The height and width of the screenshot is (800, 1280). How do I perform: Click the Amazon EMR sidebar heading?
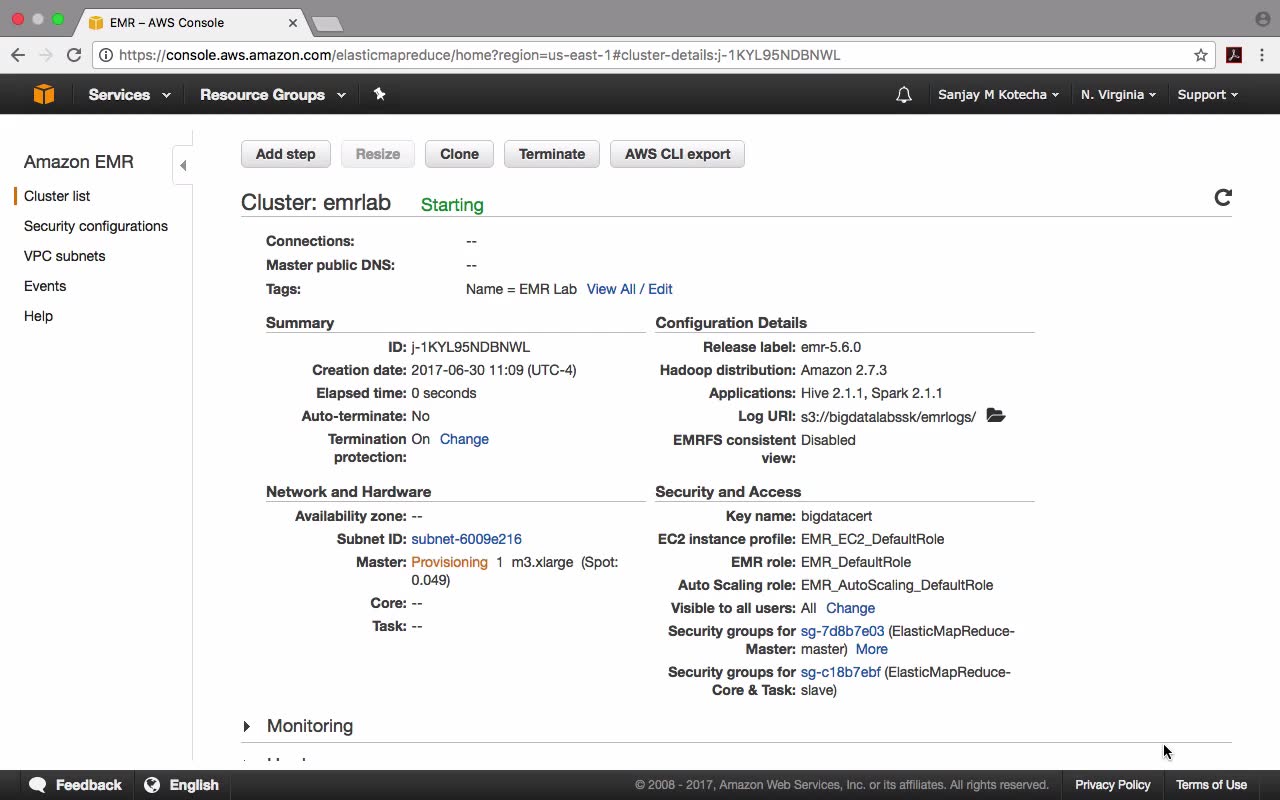pyautogui.click(x=78, y=162)
